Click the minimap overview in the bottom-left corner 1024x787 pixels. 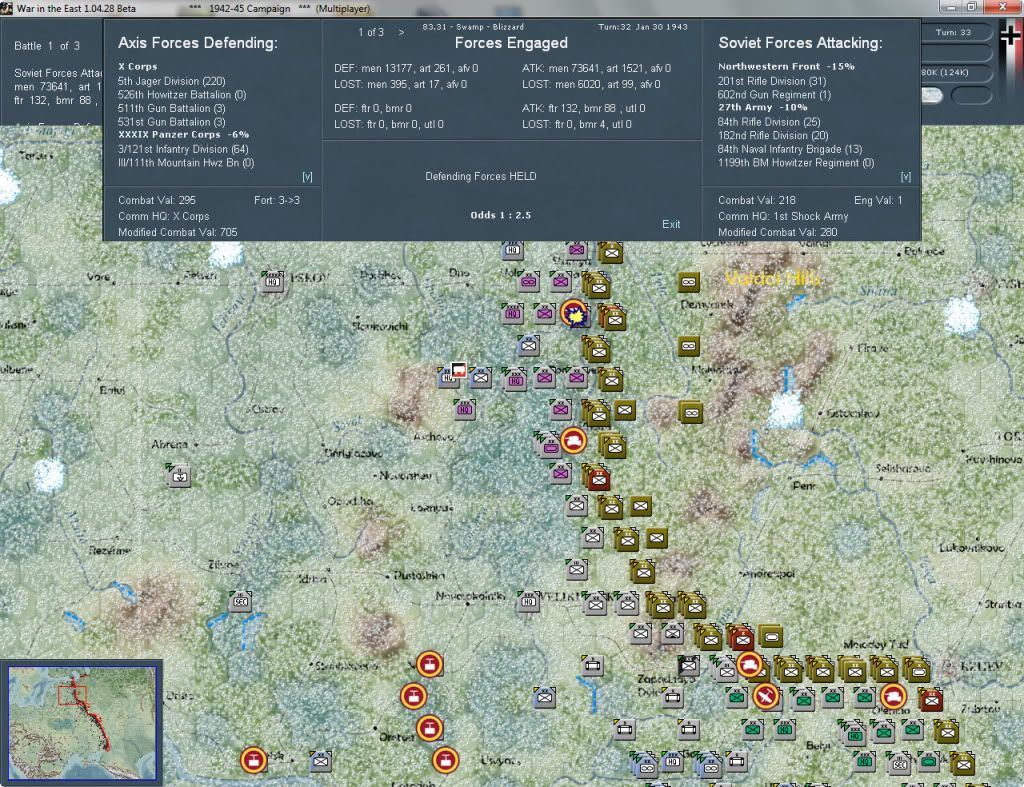pyautogui.click(x=82, y=721)
